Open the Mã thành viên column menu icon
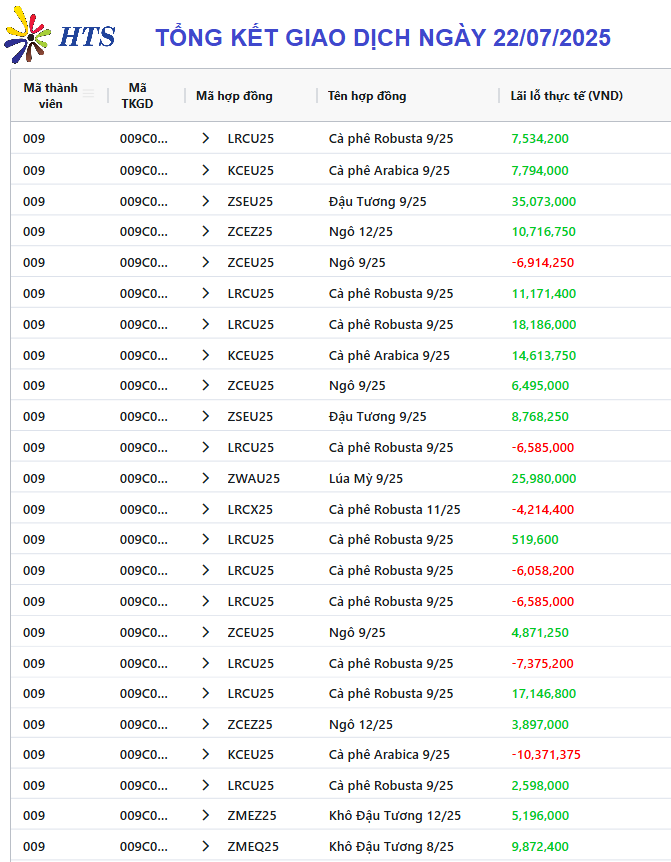This screenshot has width=671, height=862. coord(88,94)
